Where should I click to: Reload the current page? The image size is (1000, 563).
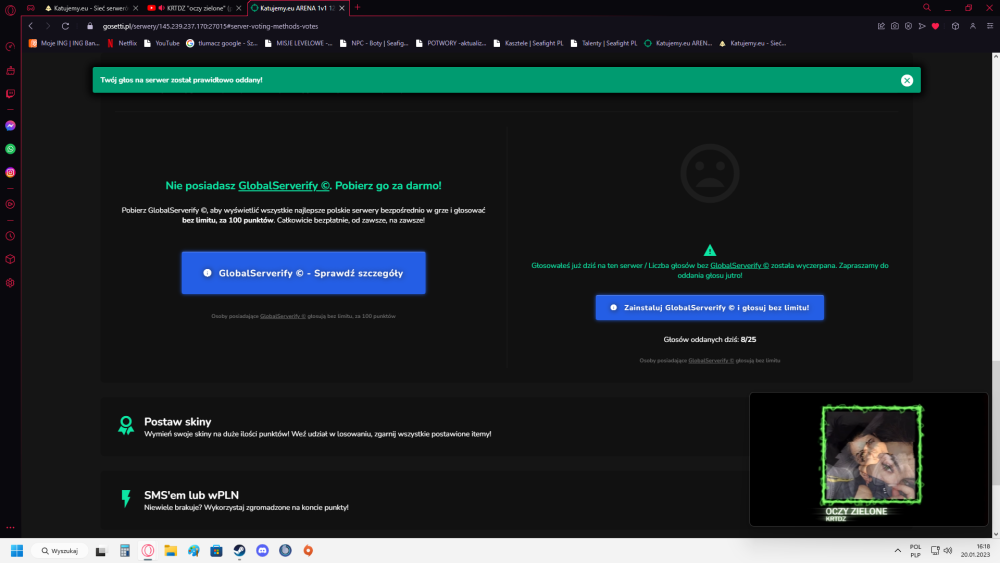click(65, 26)
